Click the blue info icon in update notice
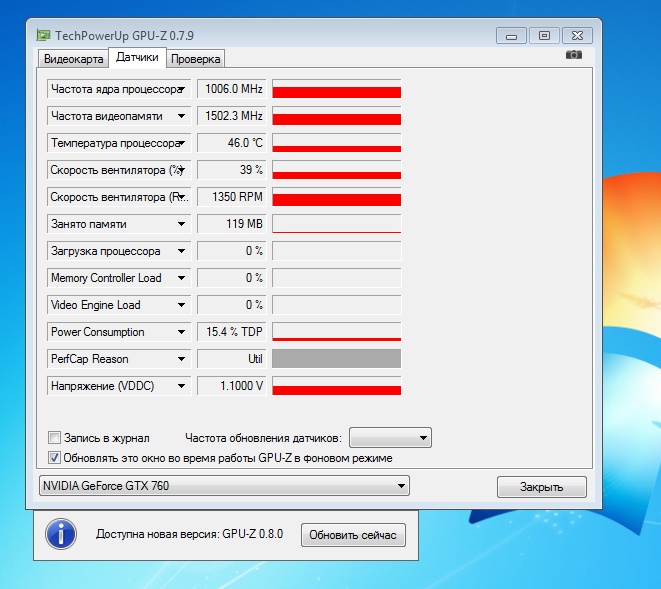This screenshot has height=589, width=661. pos(61,534)
